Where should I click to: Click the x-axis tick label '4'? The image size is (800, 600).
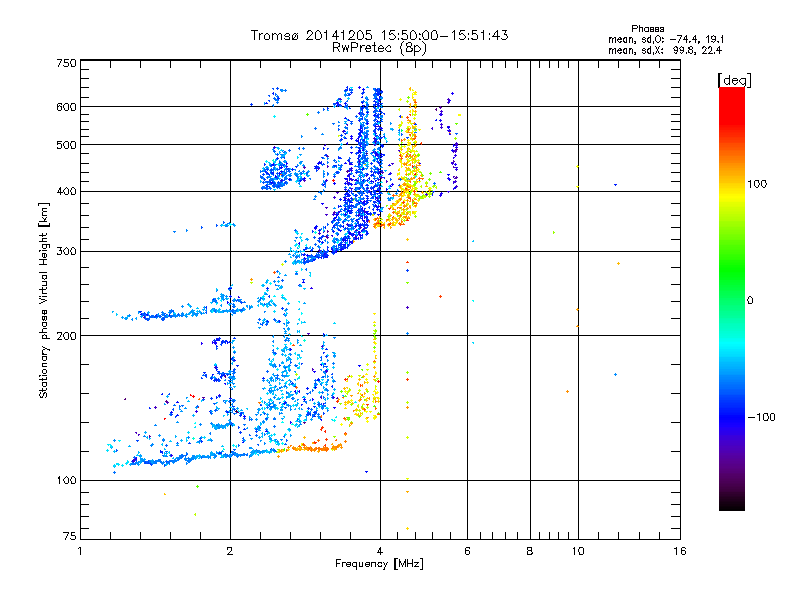[380, 551]
